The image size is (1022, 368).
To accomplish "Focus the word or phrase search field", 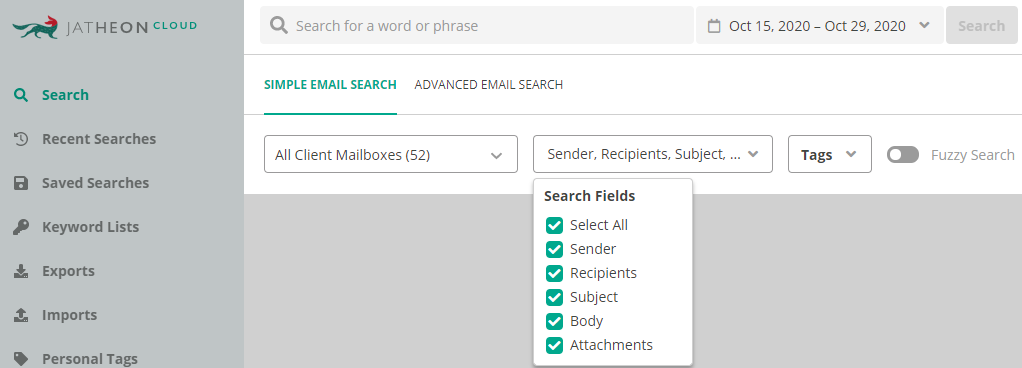I will point(476,25).
